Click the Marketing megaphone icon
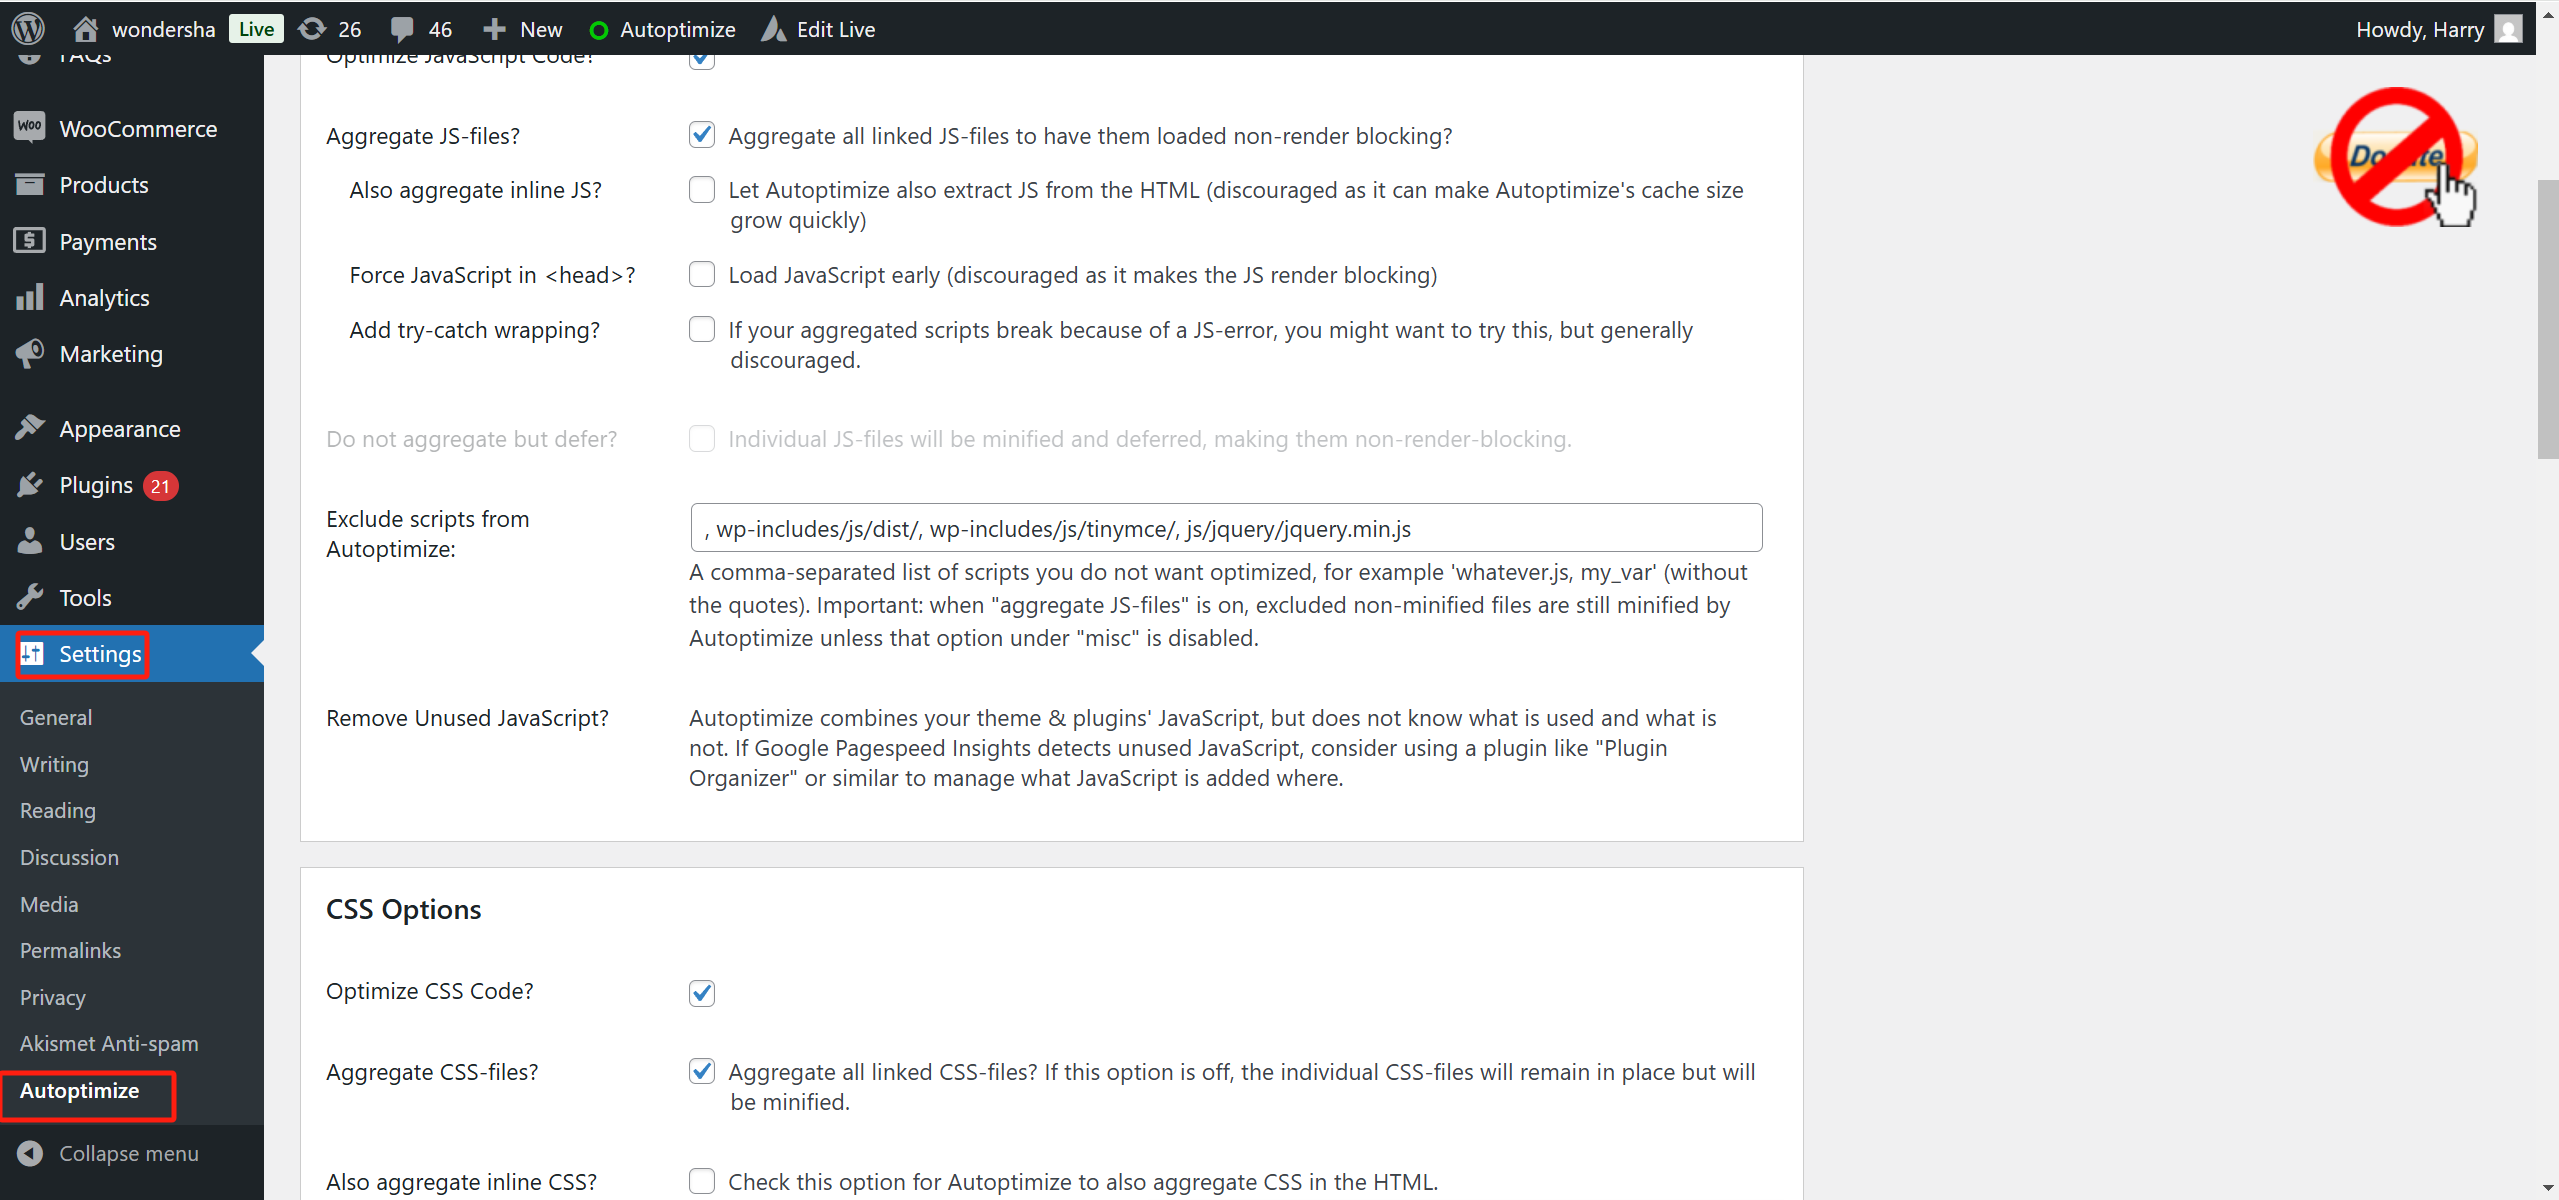 [x=30, y=353]
